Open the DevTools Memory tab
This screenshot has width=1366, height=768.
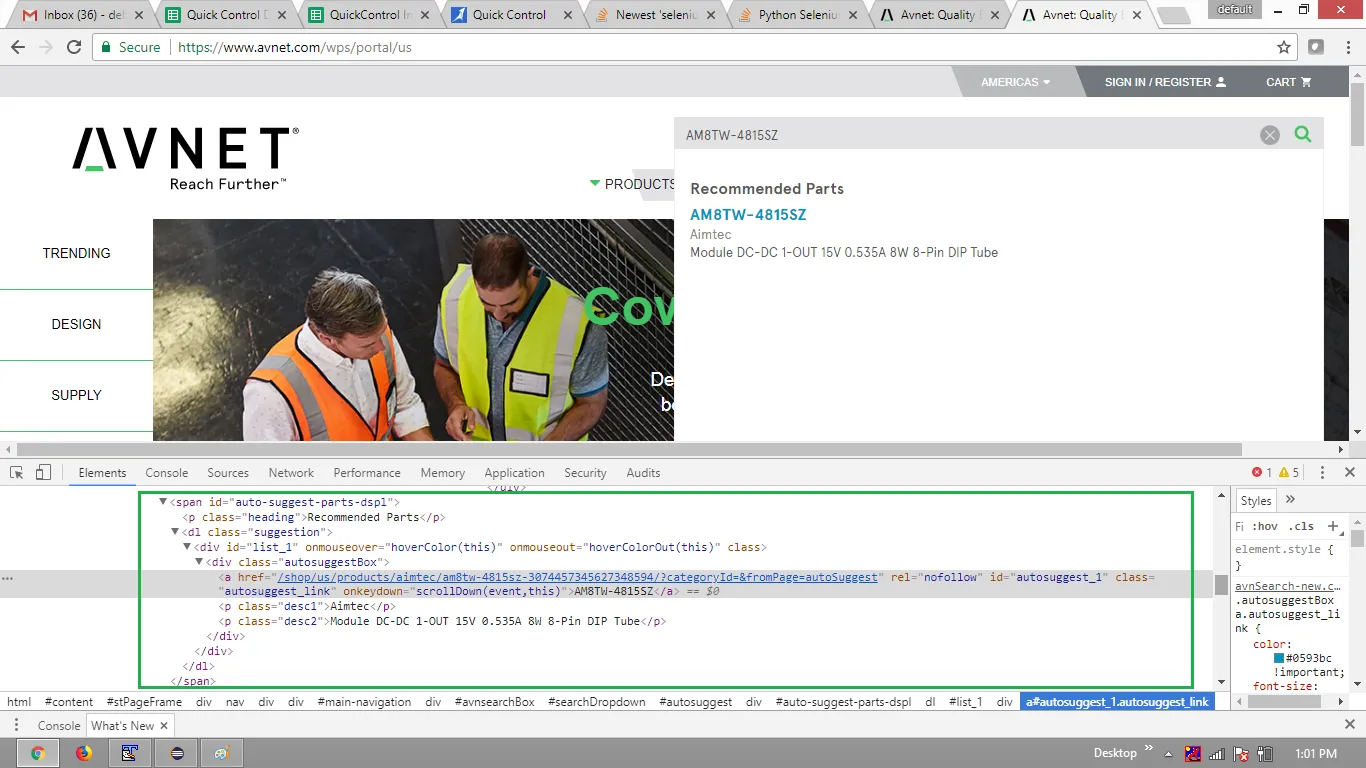[443, 473]
